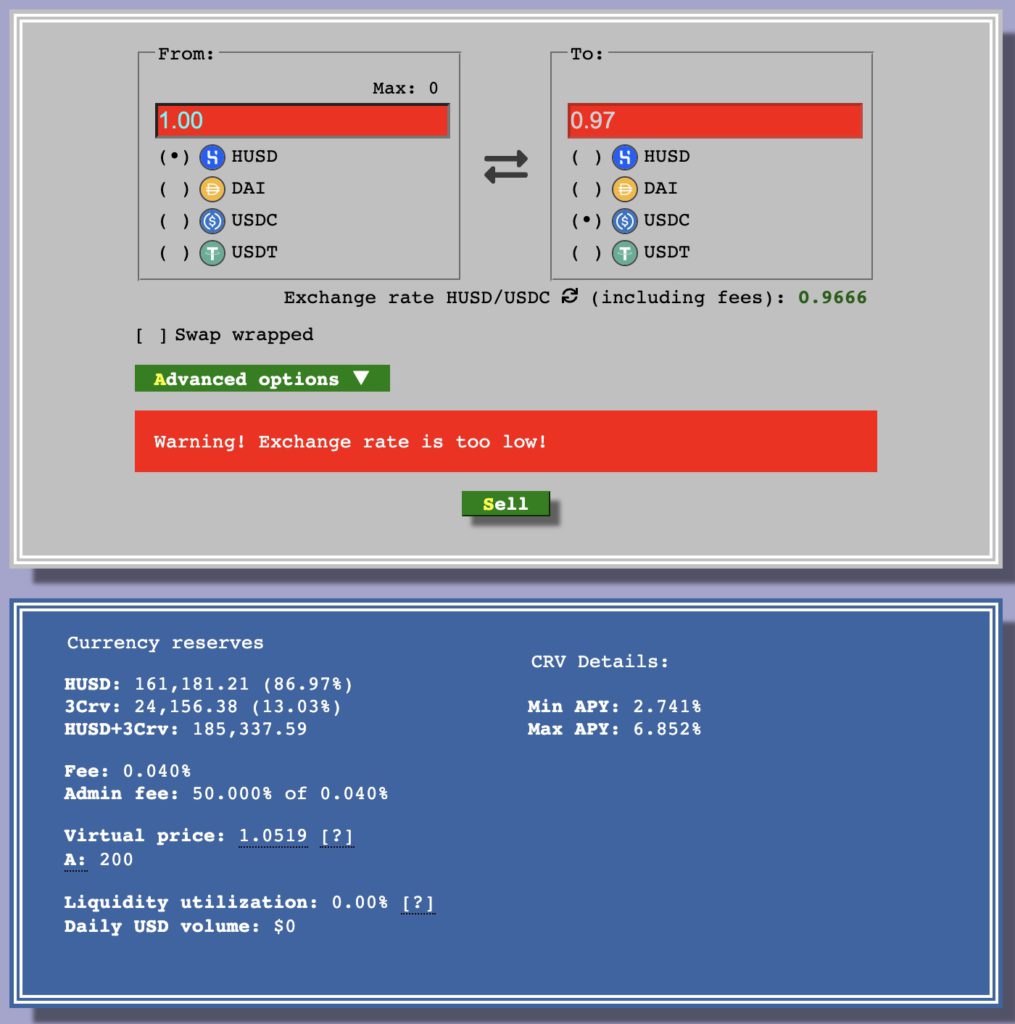Select HUSD radio button in To panel
Image resolution: width=1015 pixels, height=1024 pixels.
pyautogui.click(x=586, y=157)
